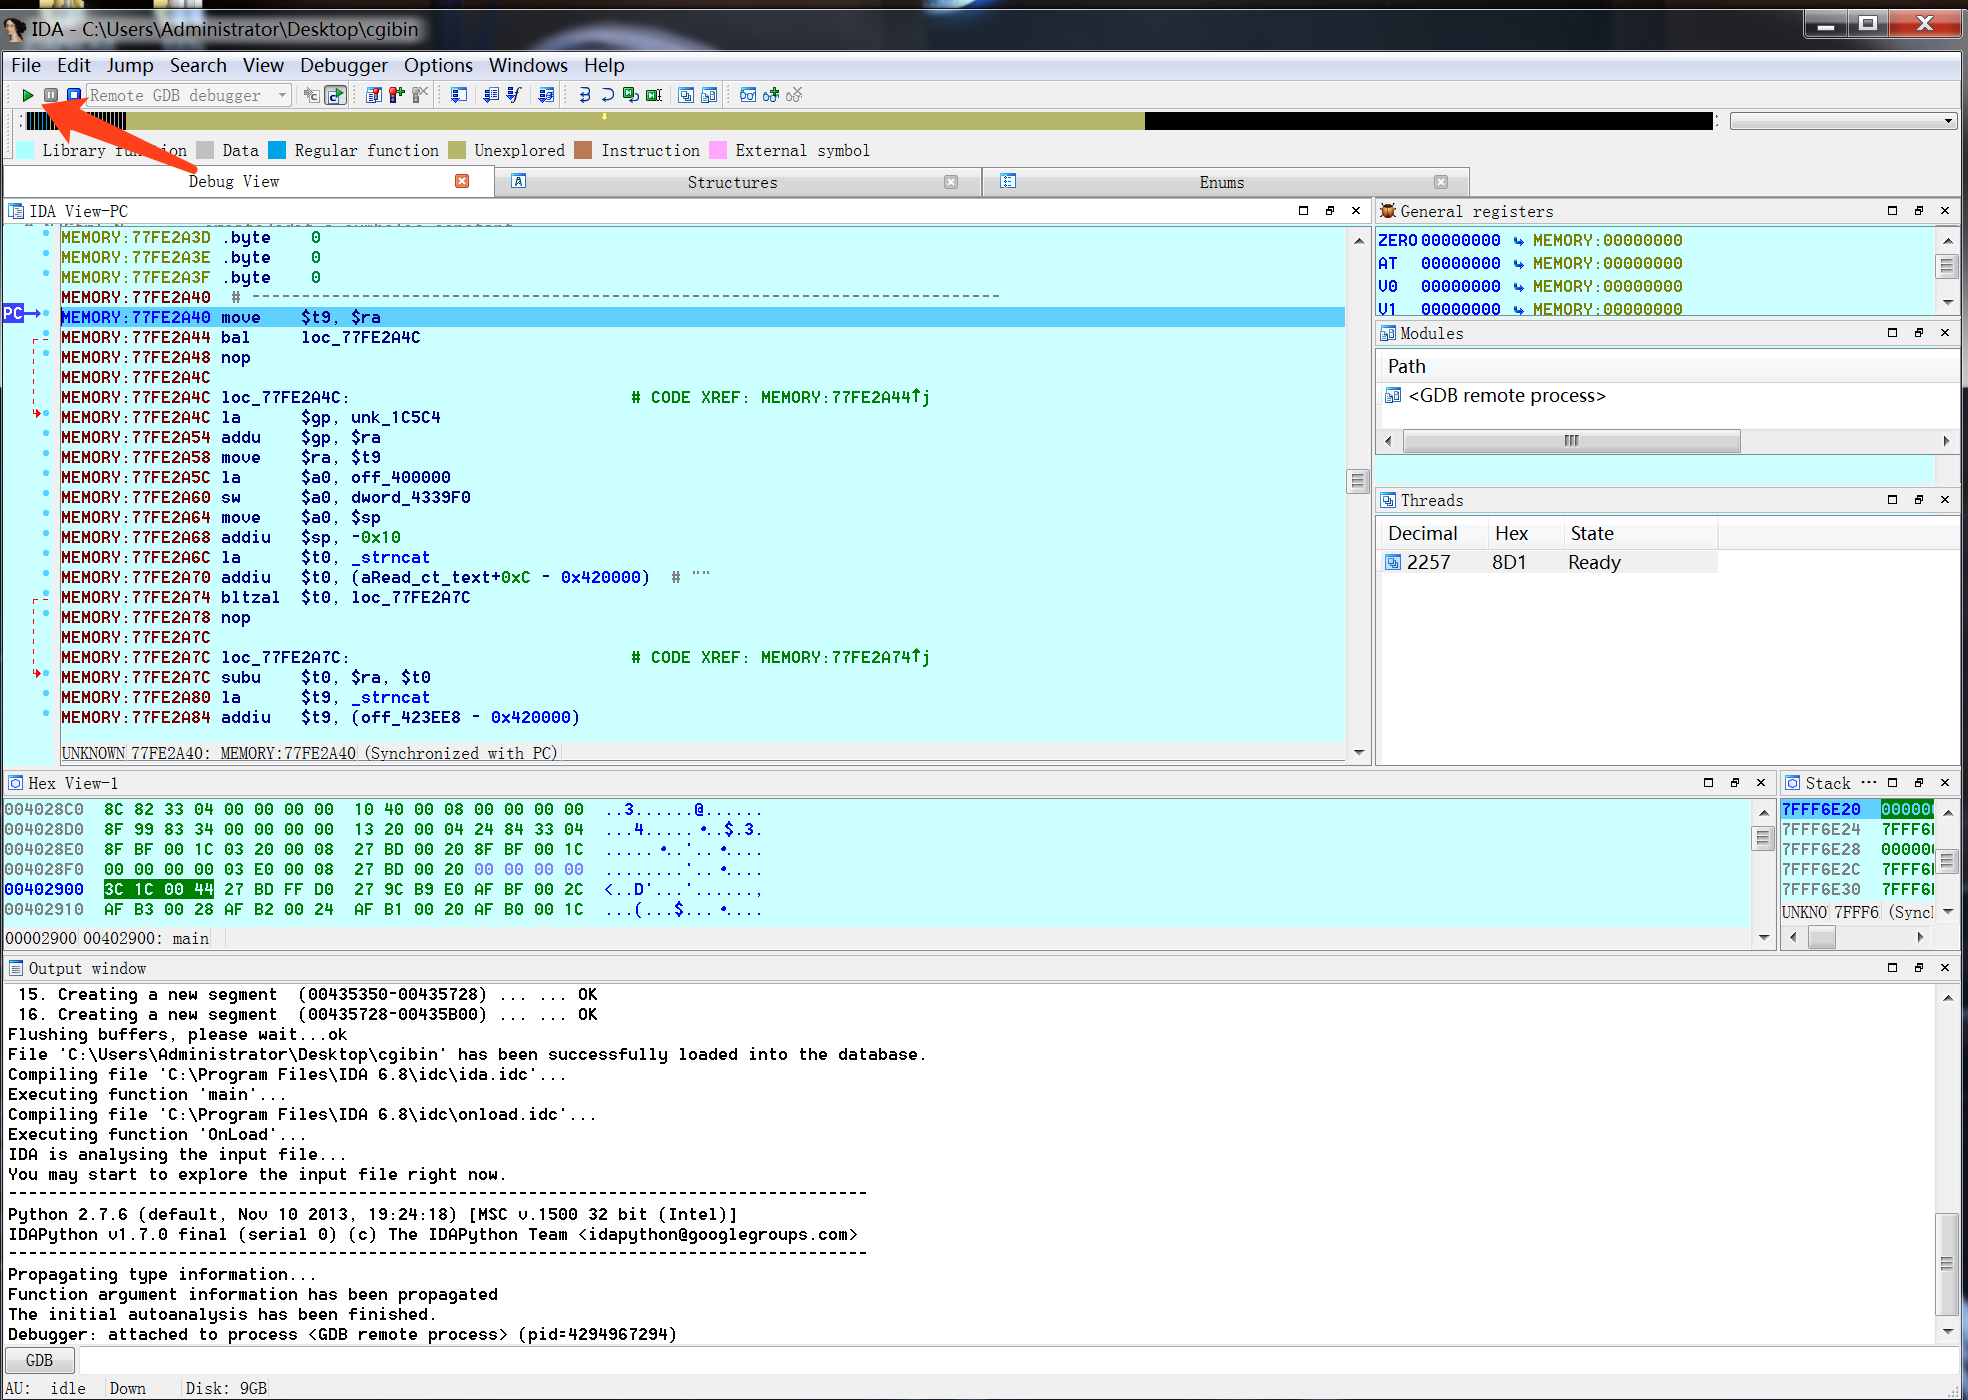This screenshot has height=1400, width=1968.
Task: Click the Step into icon
Action: point(585,95)
